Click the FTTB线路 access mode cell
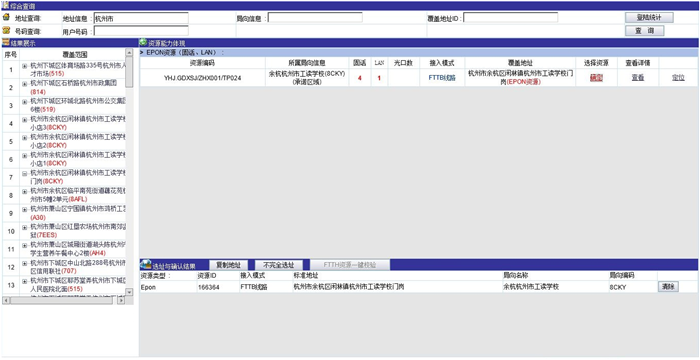700x360 pixels. (x=442, y=77)
